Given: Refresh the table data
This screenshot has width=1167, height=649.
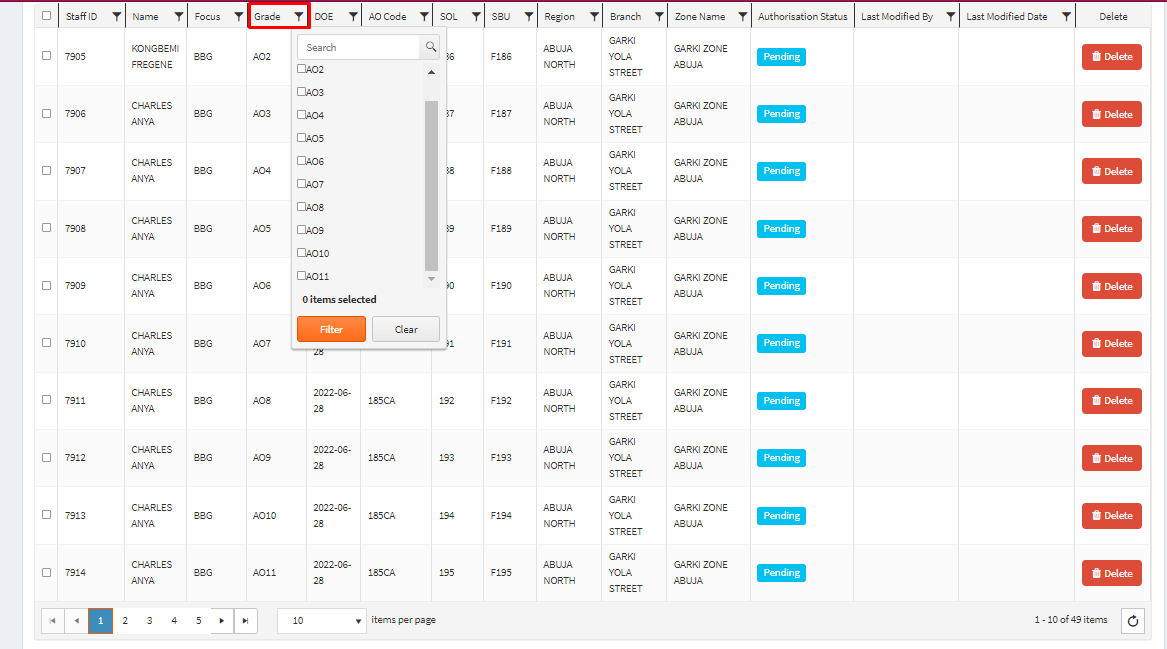Looking at the screenshot, I should coord(1131,620).
